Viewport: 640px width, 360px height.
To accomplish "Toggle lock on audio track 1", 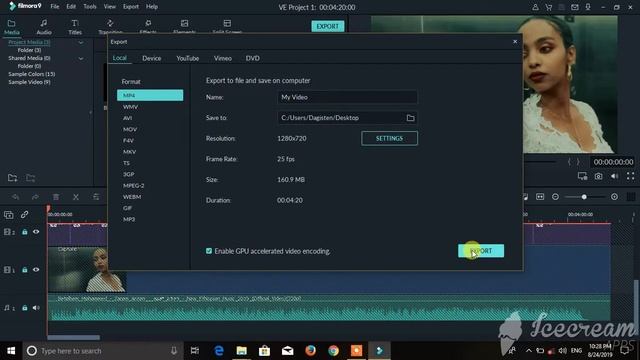I will pyautogui.click(x=24, y=308).
